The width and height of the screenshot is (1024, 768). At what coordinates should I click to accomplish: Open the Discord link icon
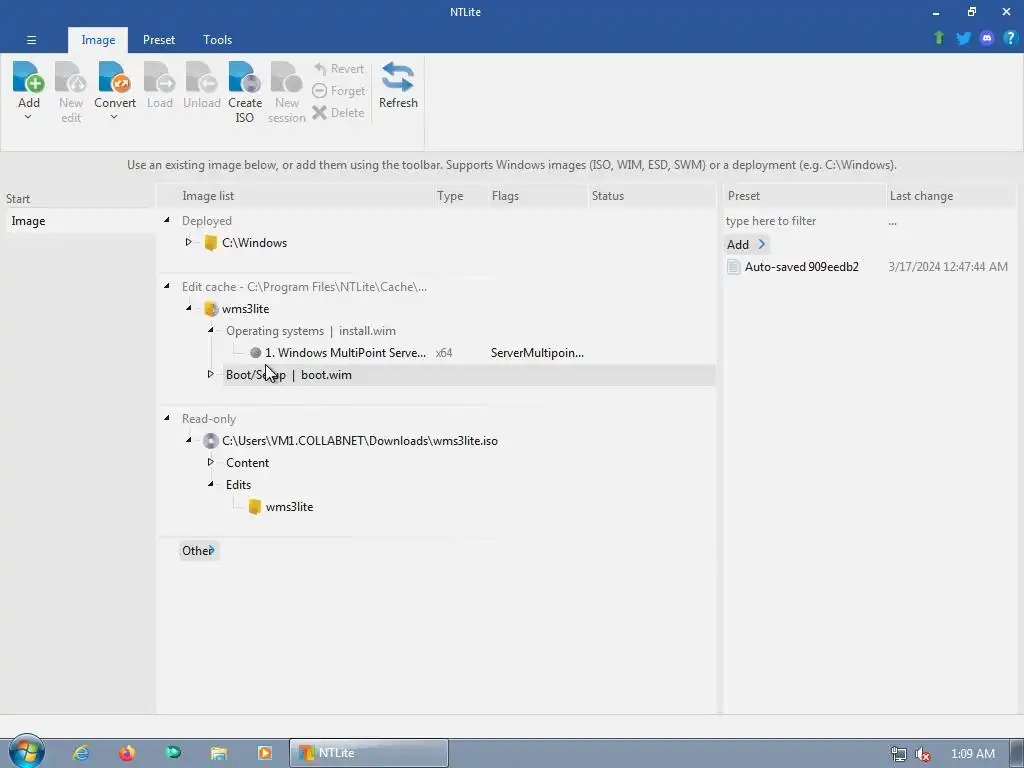(987, 38)
